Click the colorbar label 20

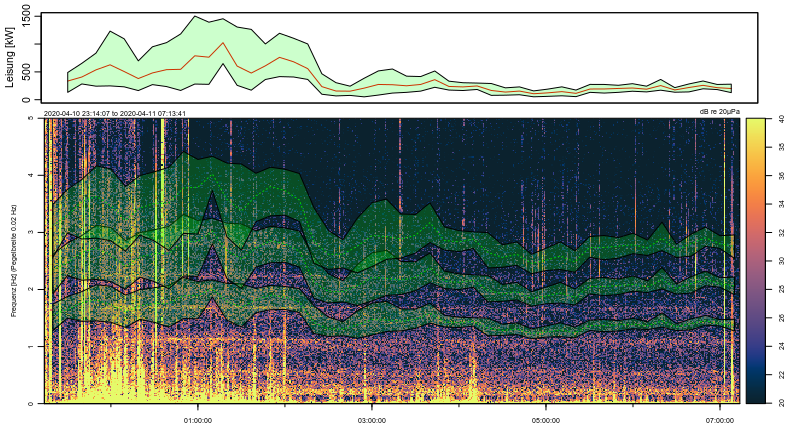782,403
